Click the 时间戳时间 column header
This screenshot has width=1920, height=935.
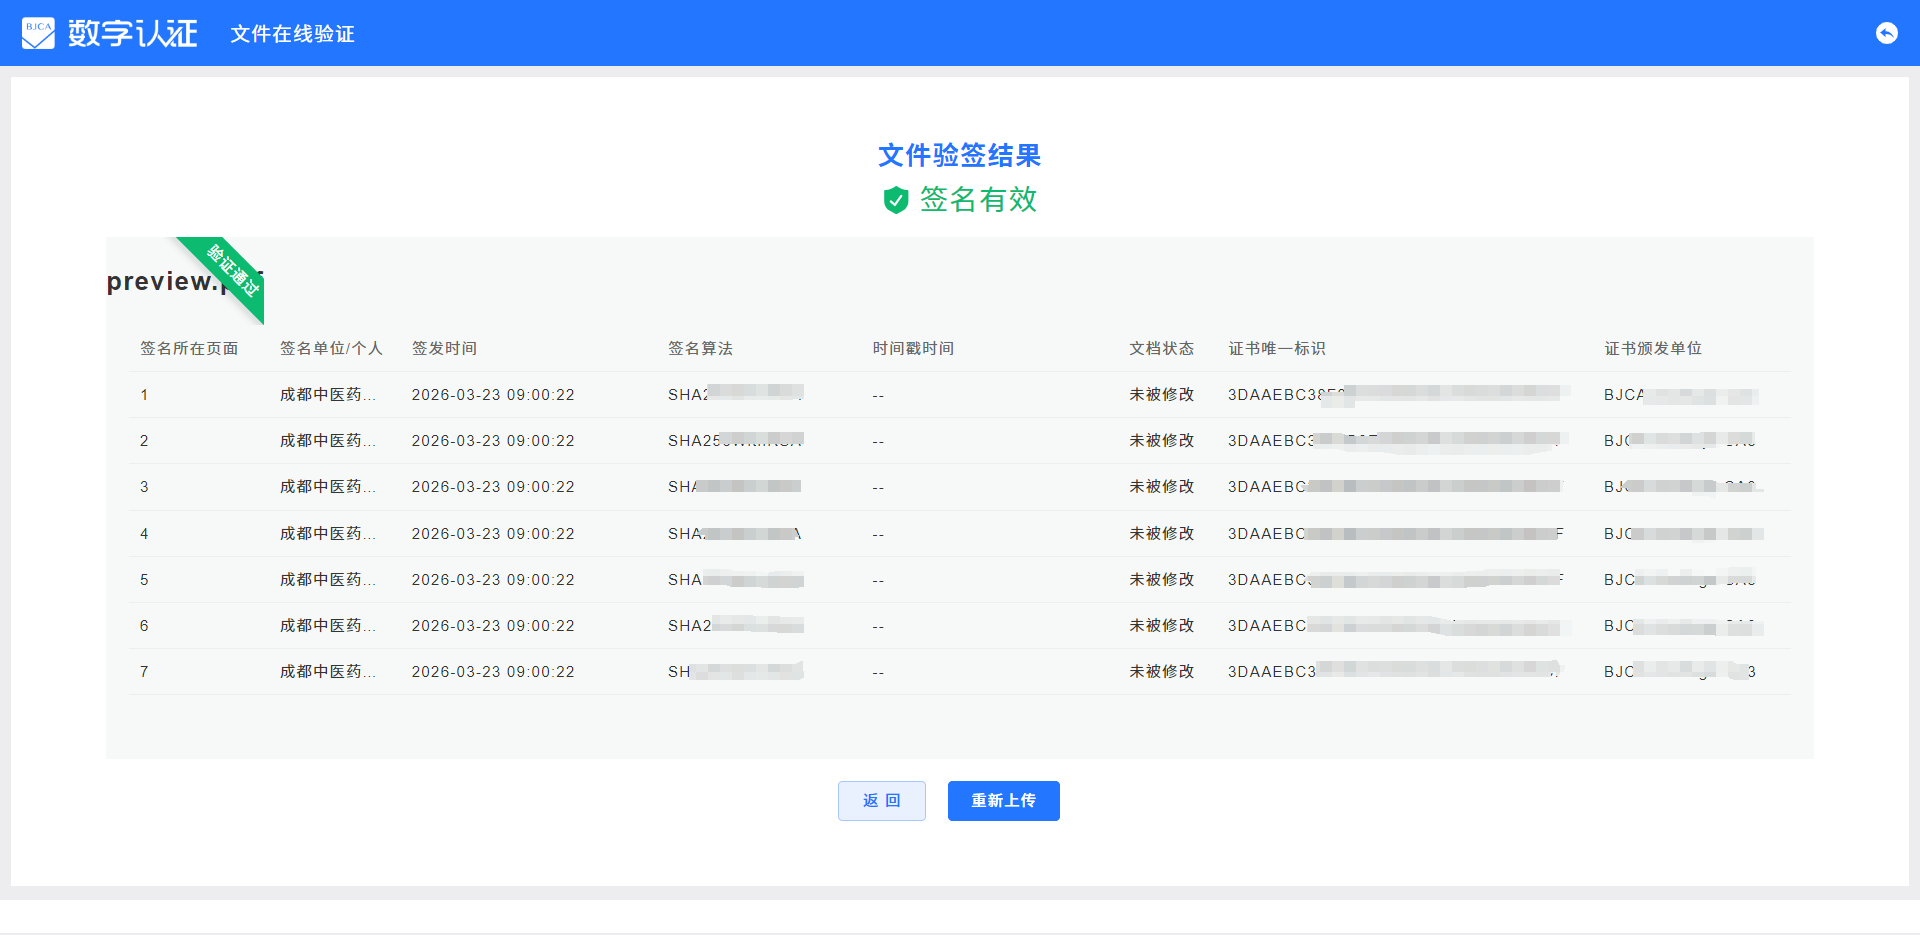[x=913, y=348]
